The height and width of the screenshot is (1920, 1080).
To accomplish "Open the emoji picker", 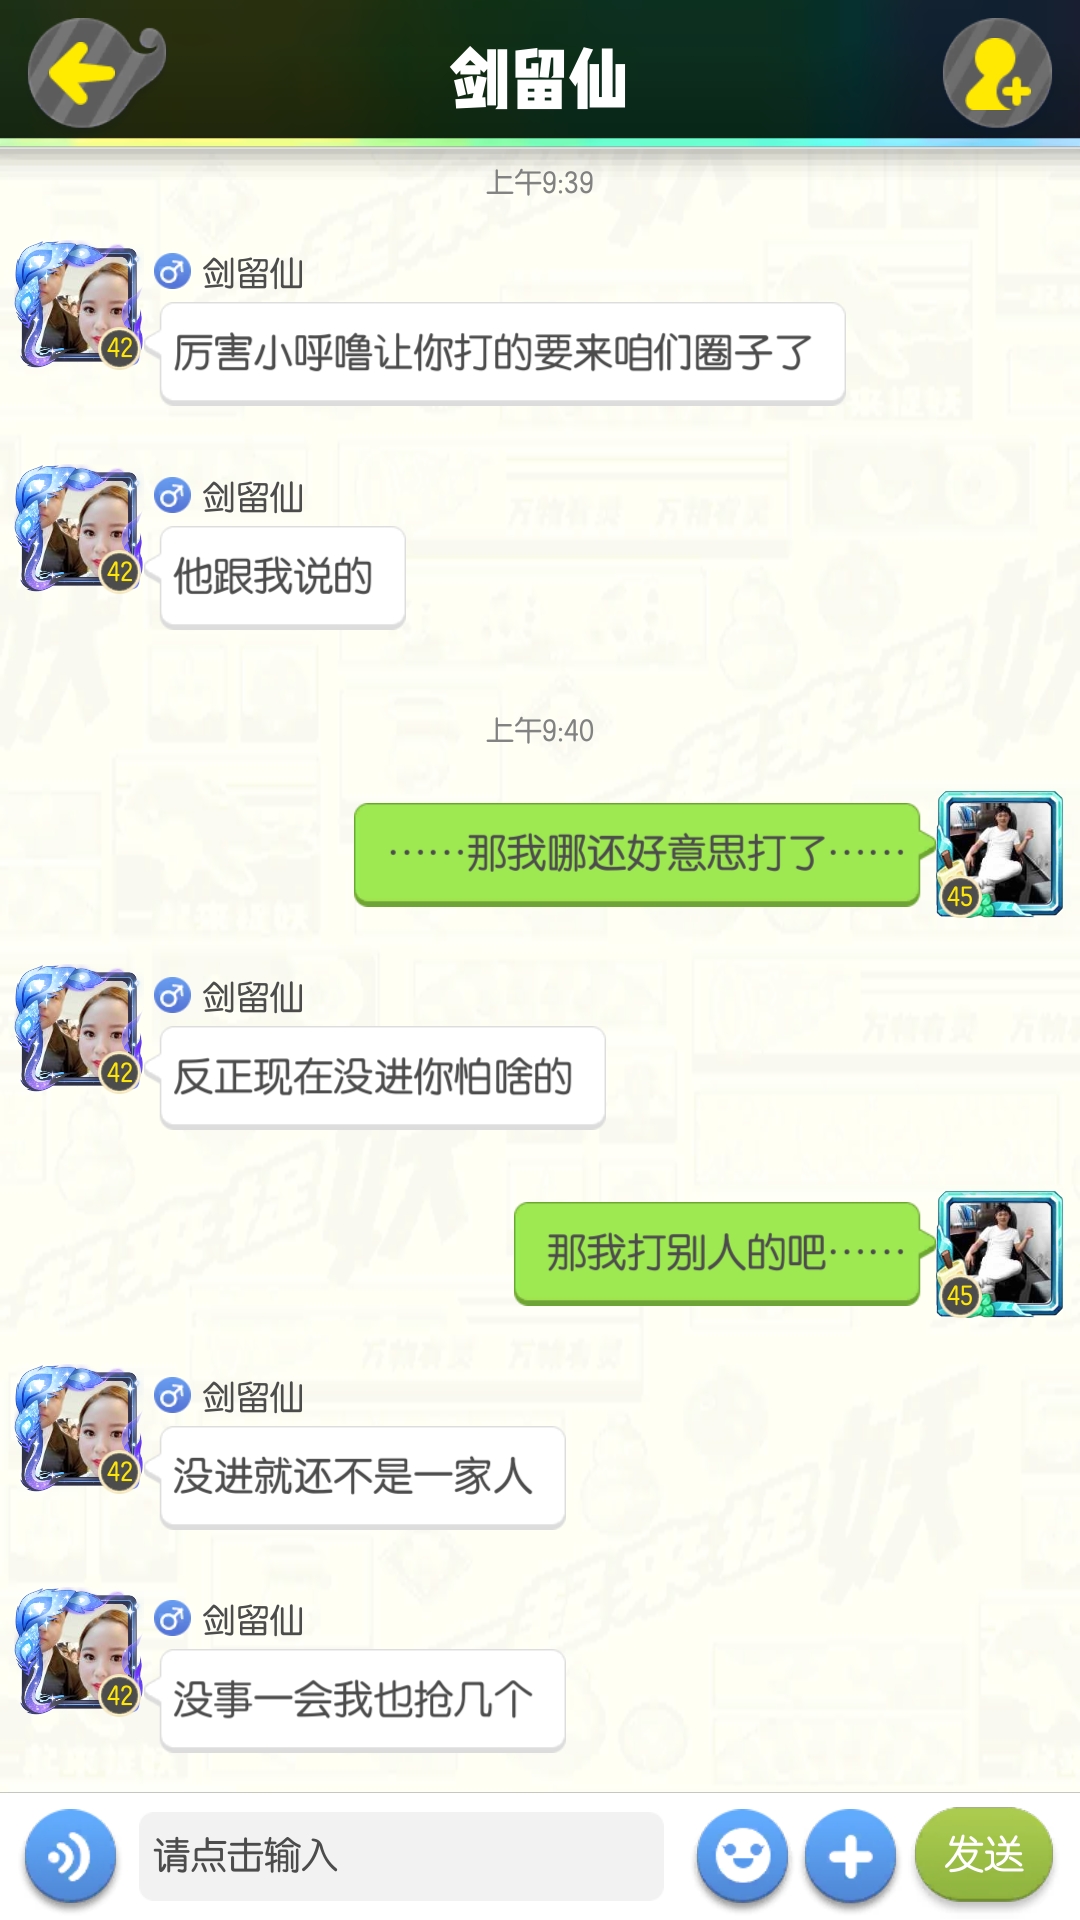I will pyautogui.click(x=742, y=1856).
